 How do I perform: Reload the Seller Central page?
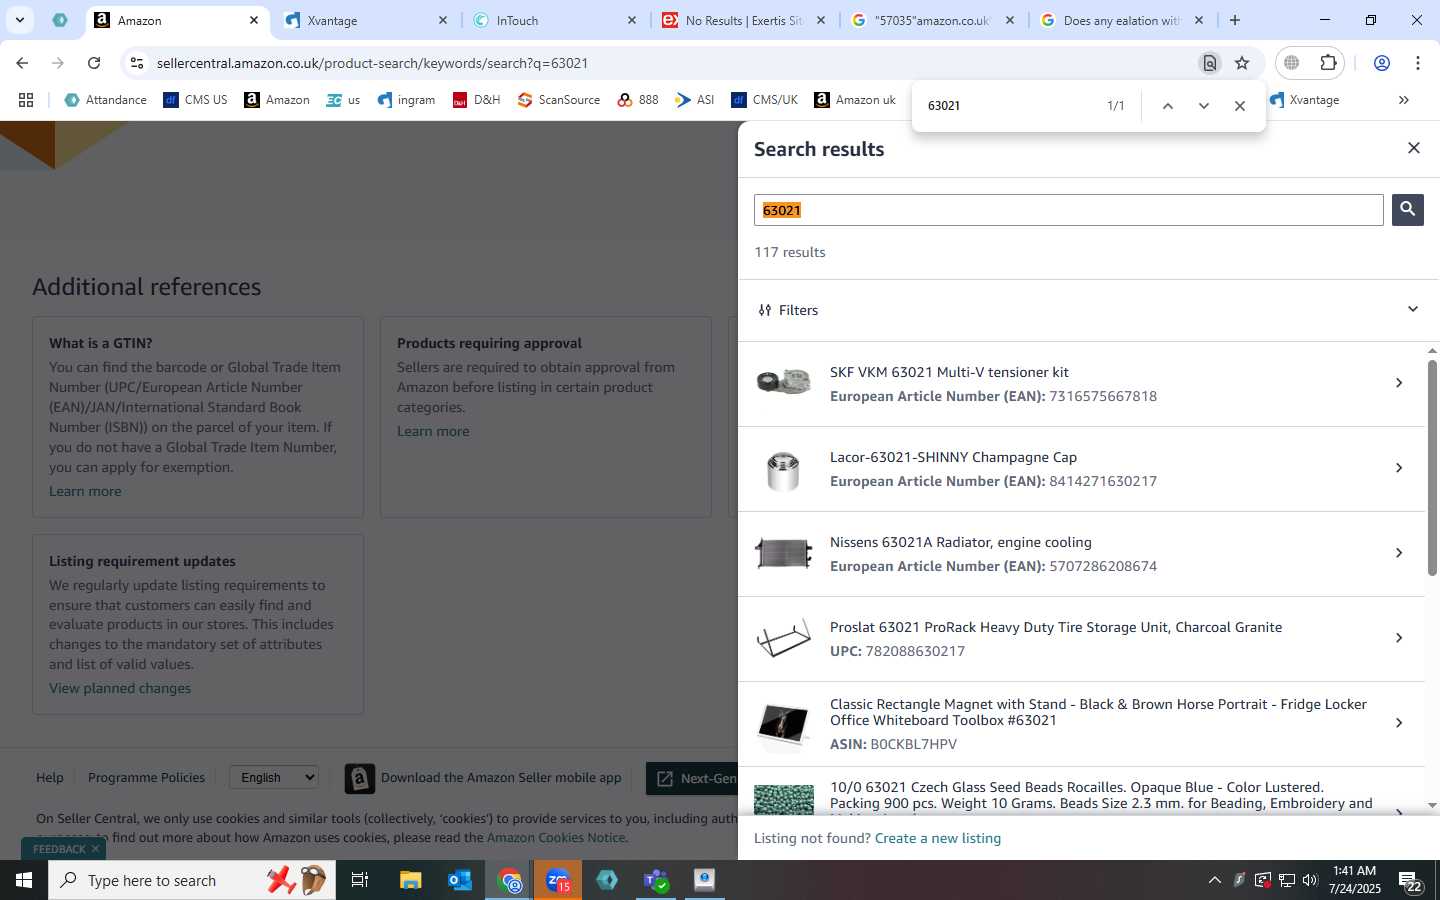pyautogui.click(x=94, y=63)
